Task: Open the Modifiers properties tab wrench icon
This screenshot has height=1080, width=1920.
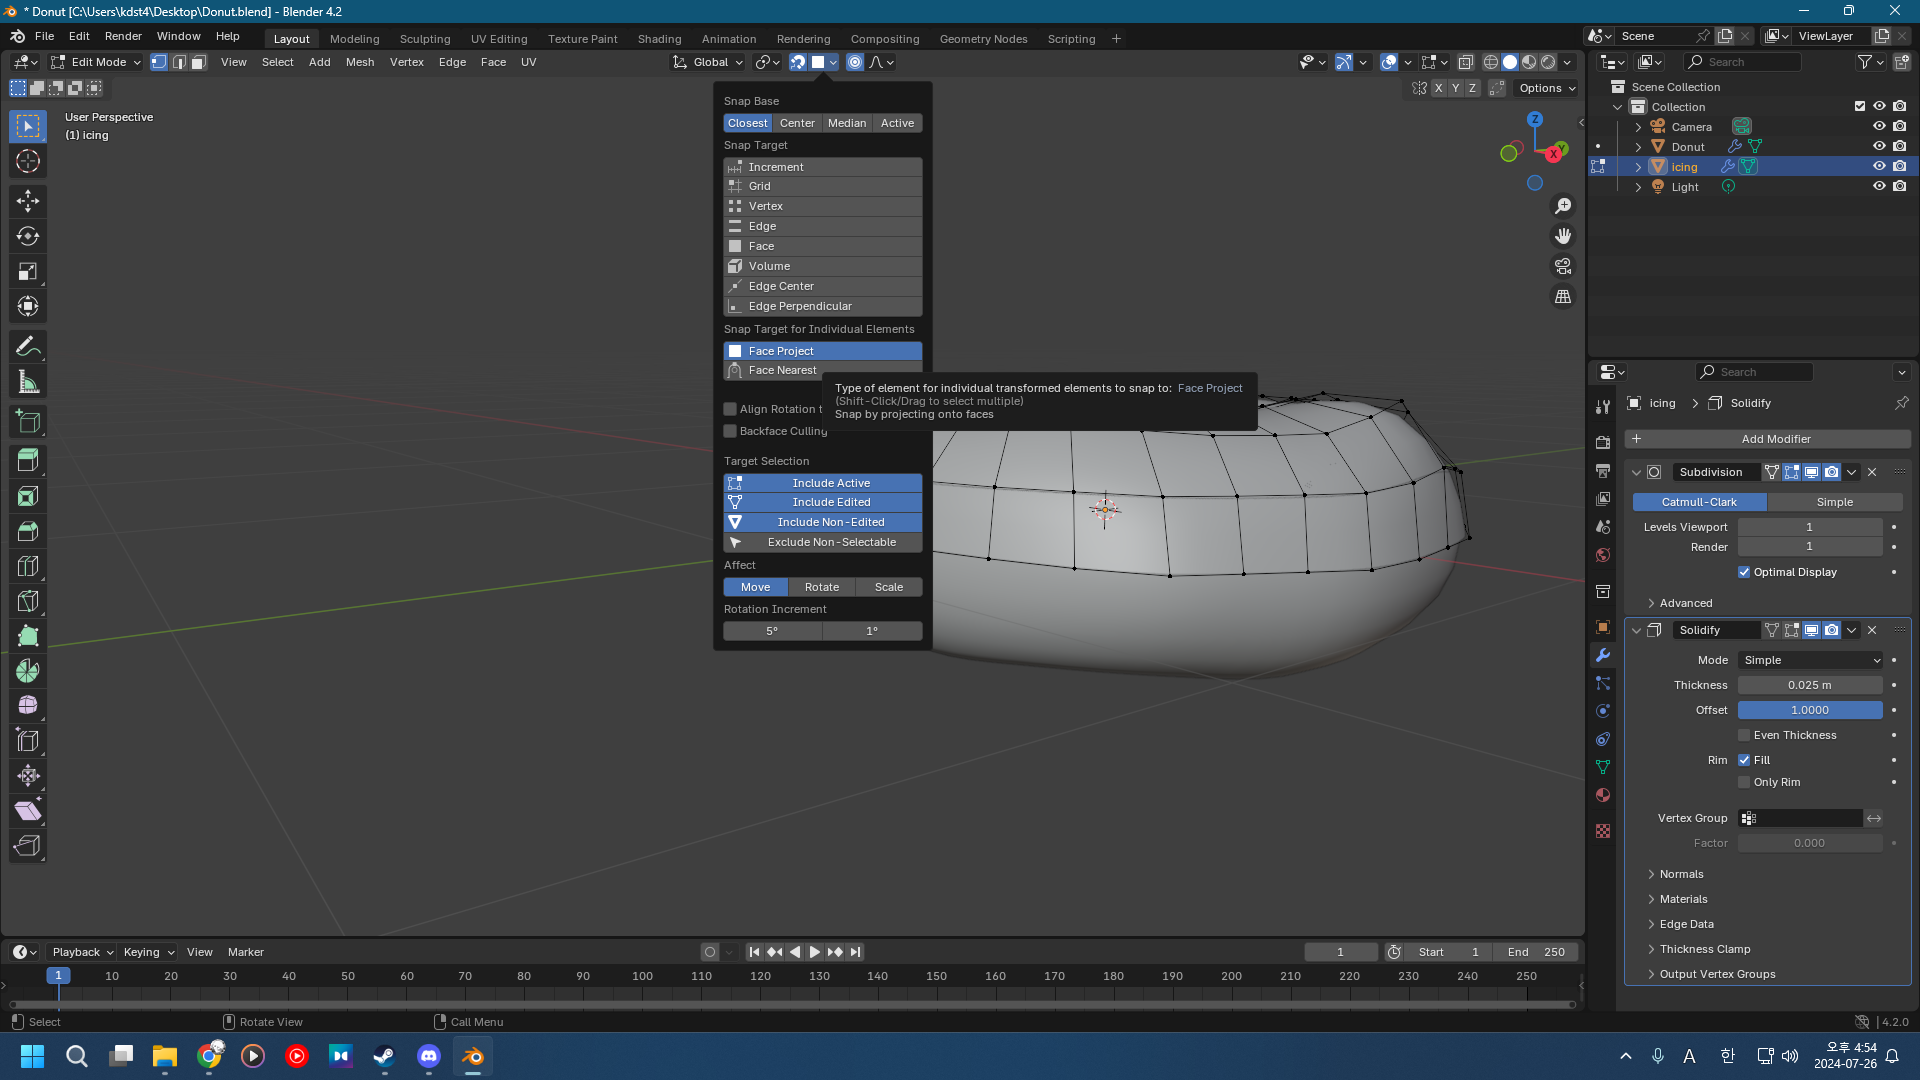Action: pyautogui.click(x=1603, y=656)
